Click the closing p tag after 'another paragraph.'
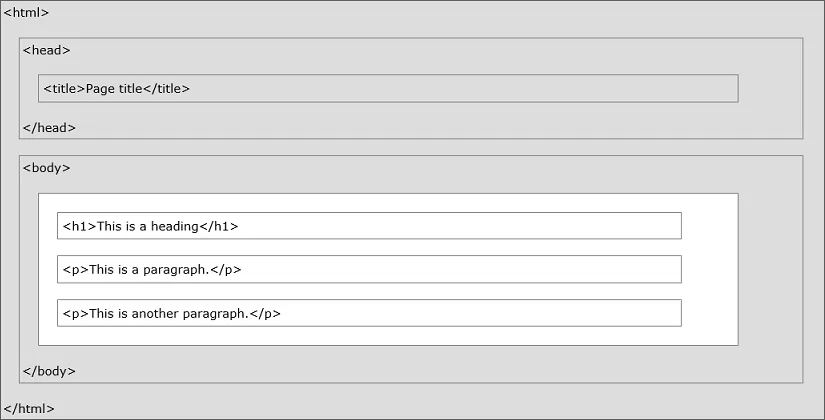This screenshot has width=825, height=420. coord(265,314)
